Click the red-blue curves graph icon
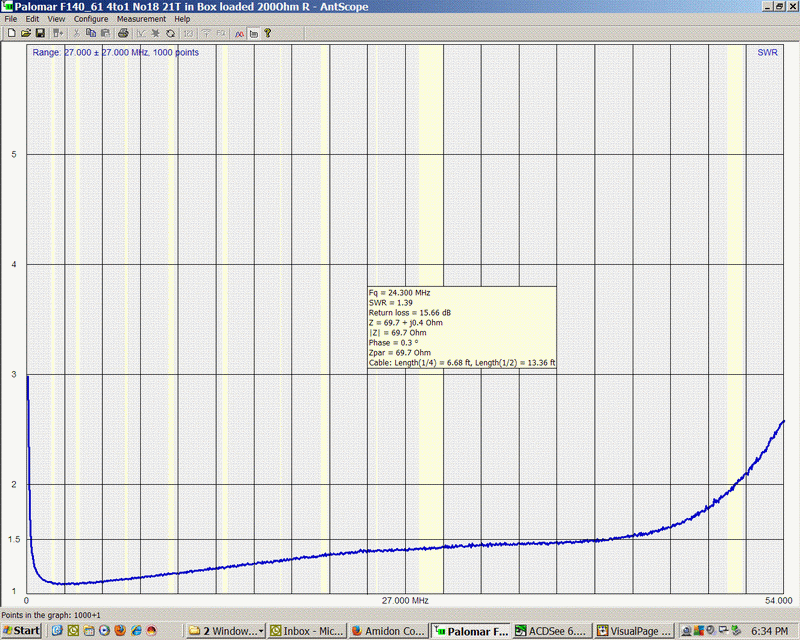Image resolution: width=800 pixels, height=640 pixels. 239,34
